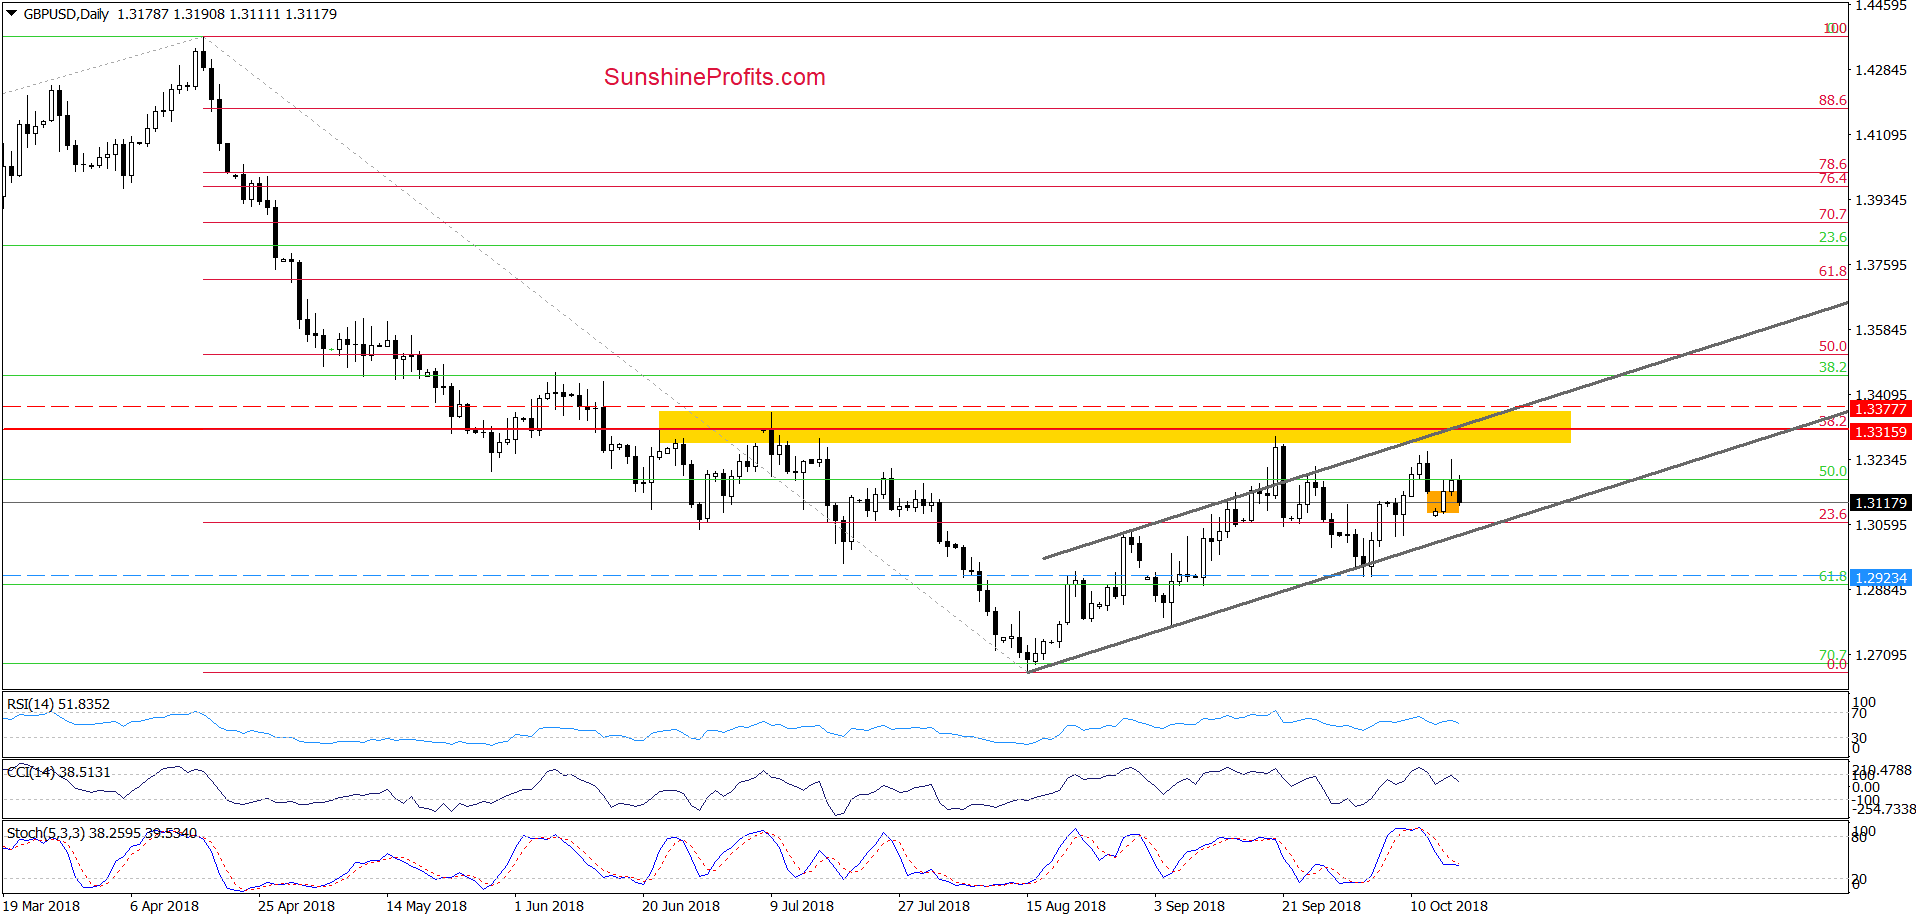Select the small orange rectangle near the latest candles
This screenshot has height=920, width=1916.
(x=1442, y=502)
